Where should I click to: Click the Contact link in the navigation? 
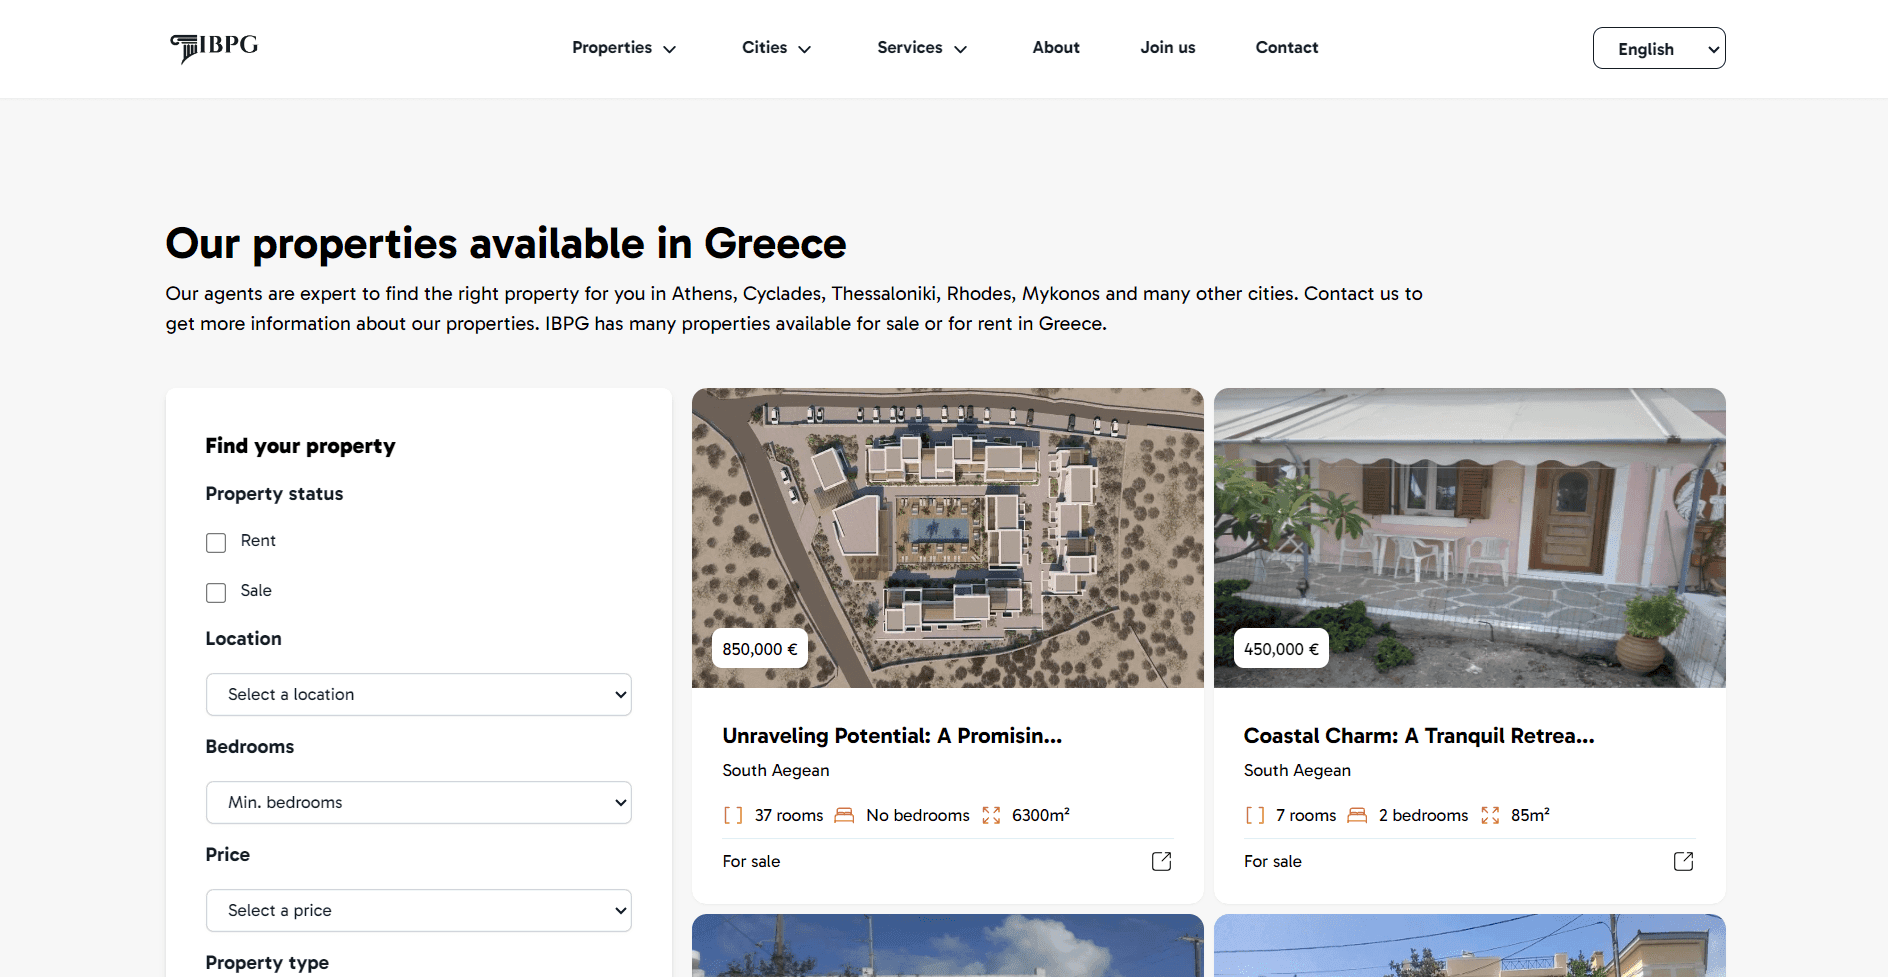click(1287, 47)
